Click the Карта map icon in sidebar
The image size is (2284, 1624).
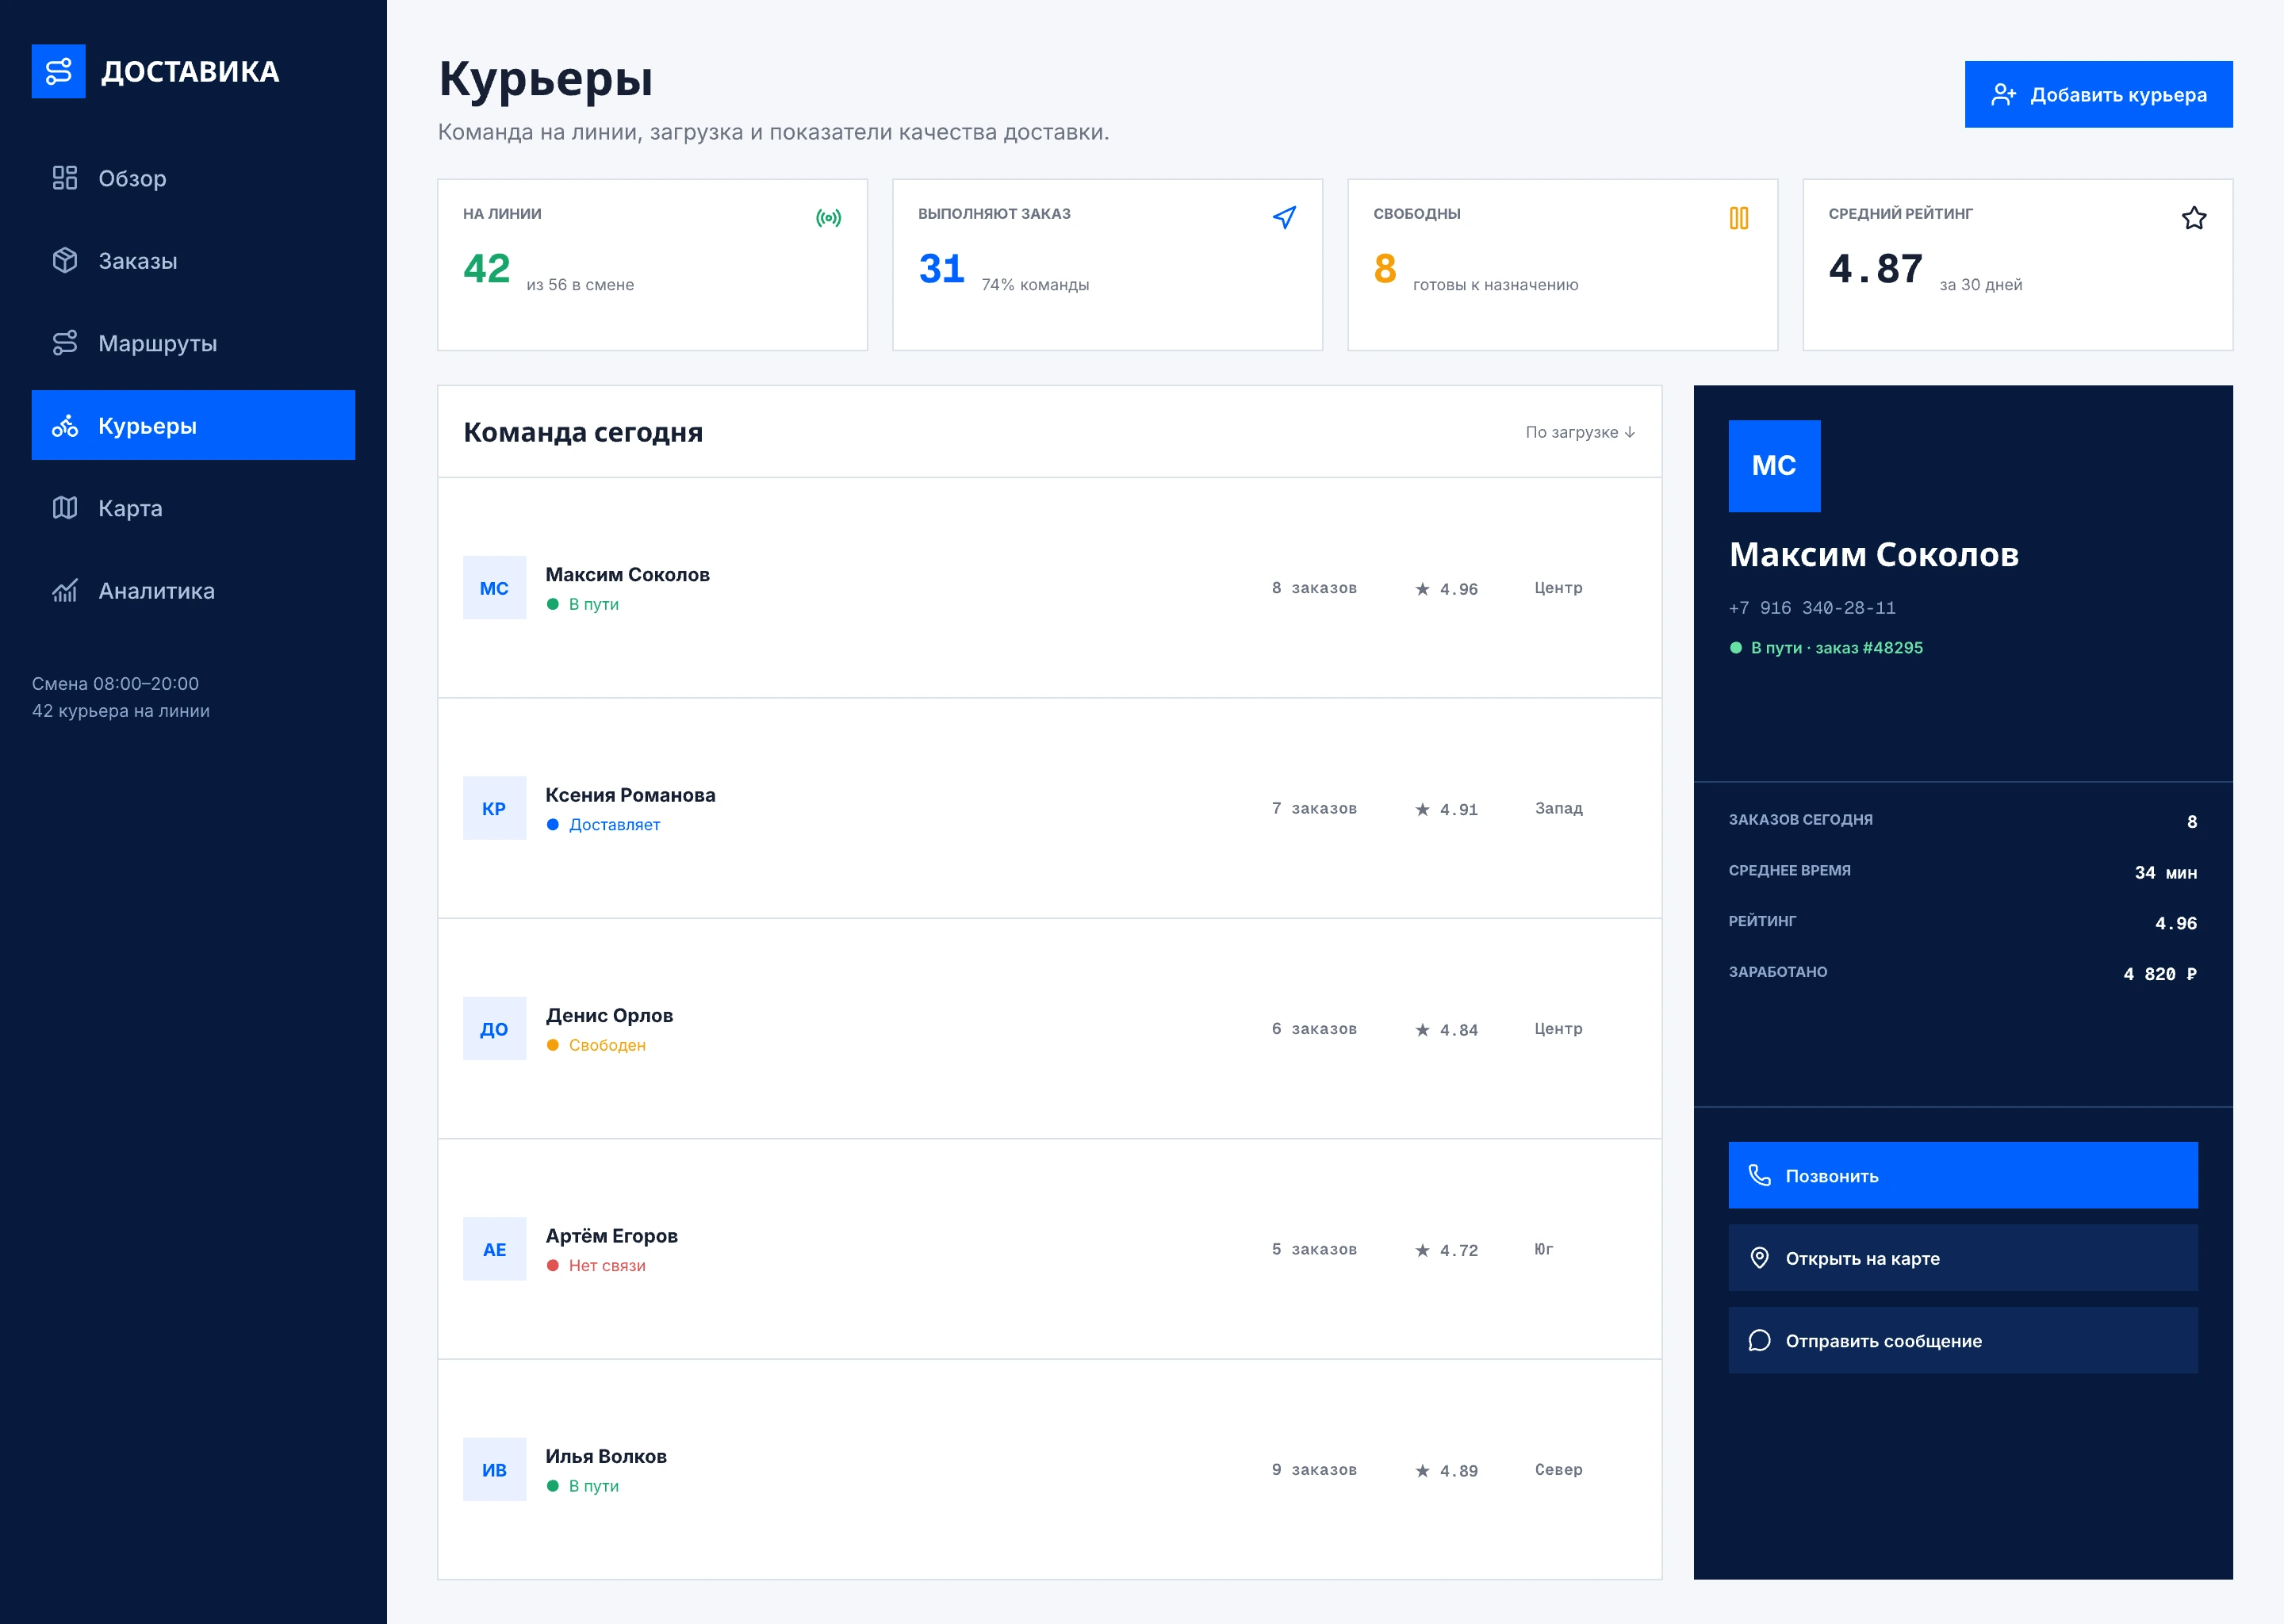coord(65,508)
